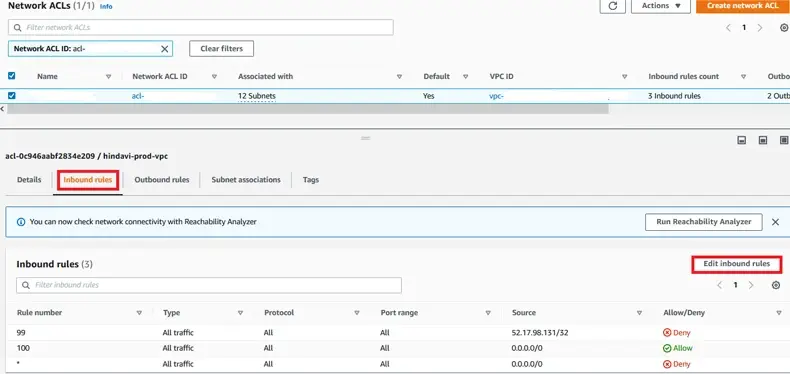The image size is (790, 374).
Task: Open Info link beside Network ACLs
Action: (x=106, y=7)
